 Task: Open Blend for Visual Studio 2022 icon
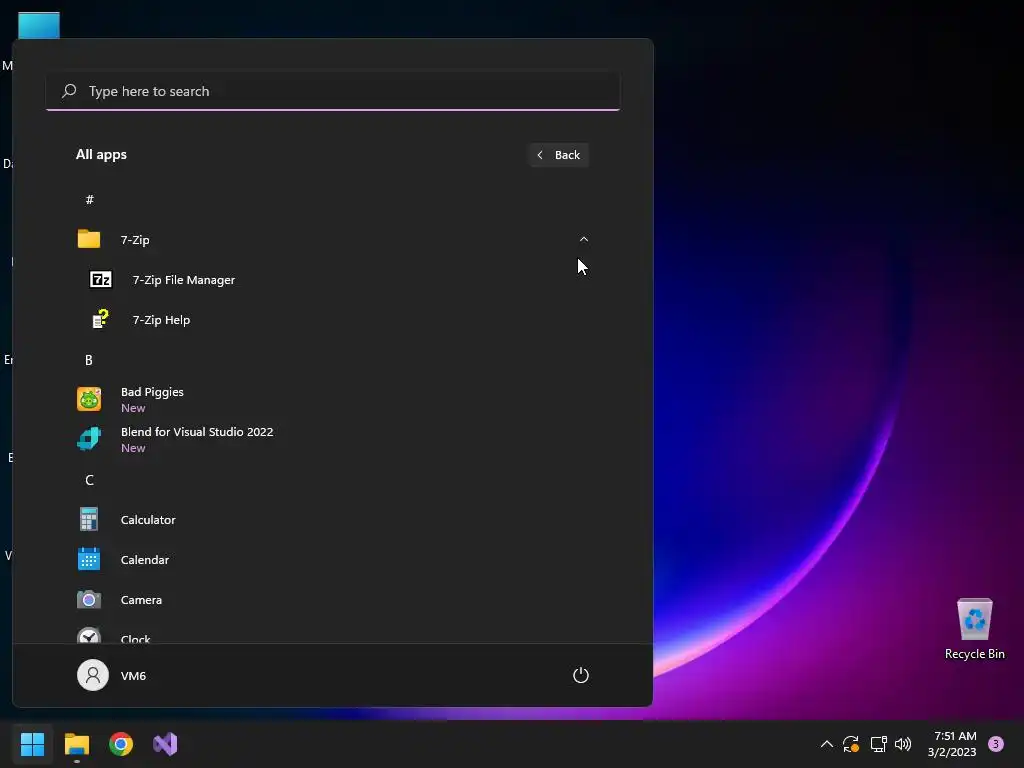pos(89,439)
